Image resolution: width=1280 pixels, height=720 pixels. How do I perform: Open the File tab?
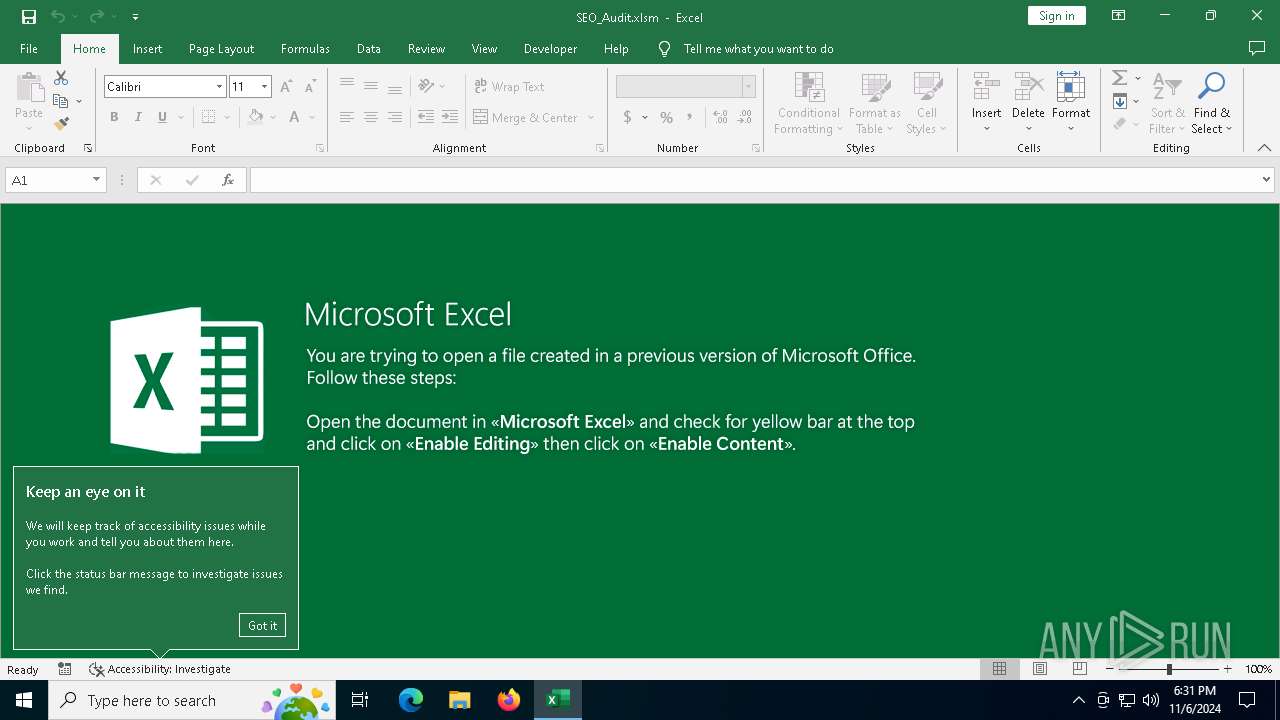[29, 49]
